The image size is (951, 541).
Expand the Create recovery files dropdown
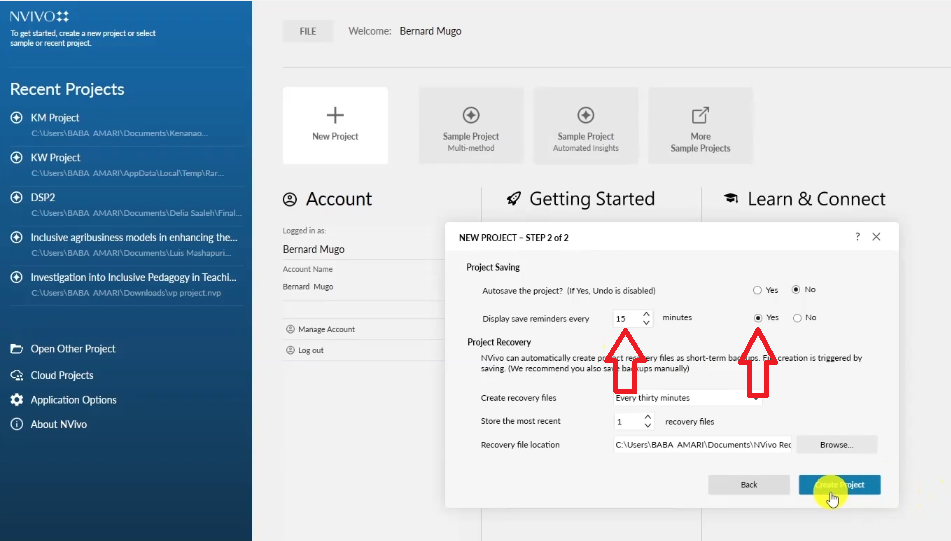754,398
